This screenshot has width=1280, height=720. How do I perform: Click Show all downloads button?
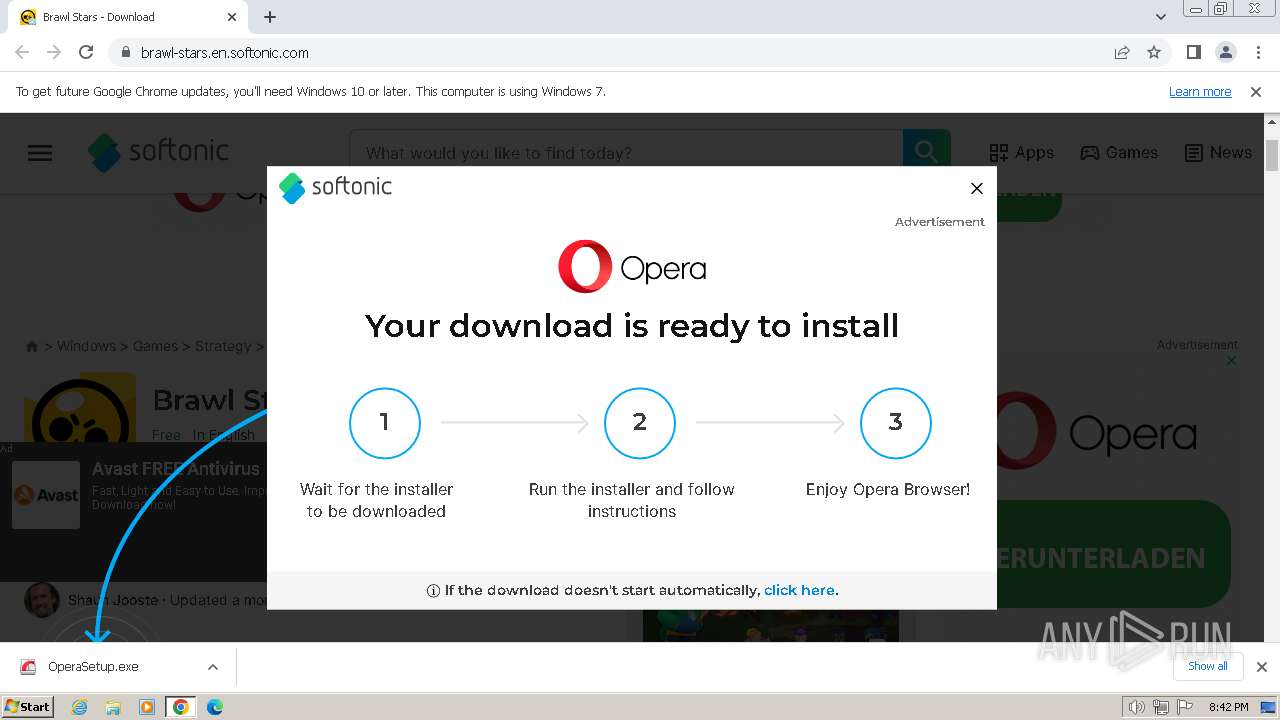(1208, 666)
